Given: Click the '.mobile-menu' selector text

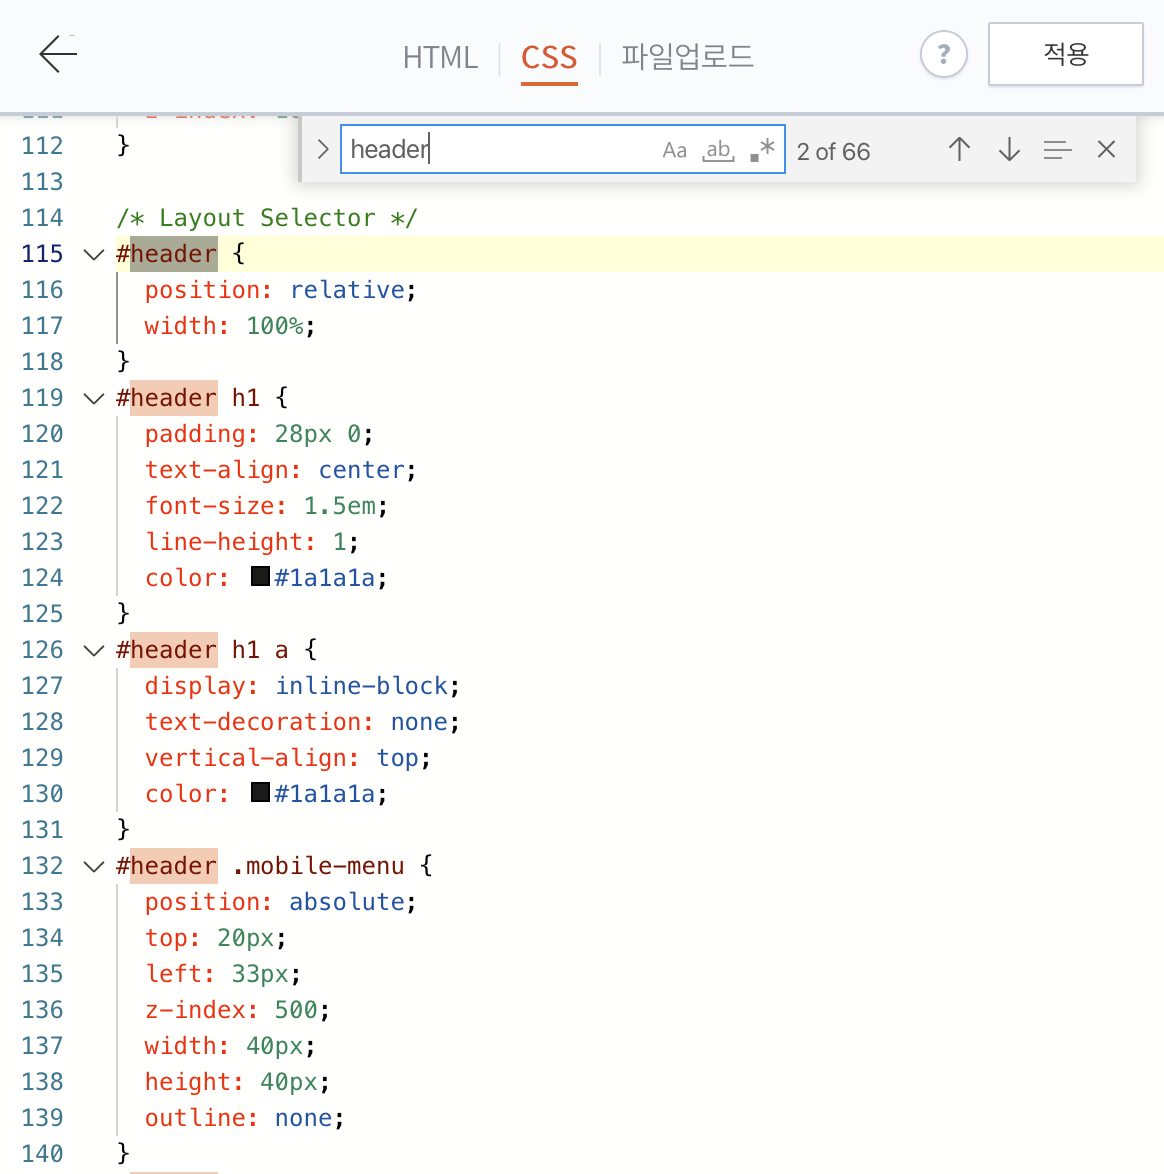Looking at the screenshot, I should (x=318, y=866).
